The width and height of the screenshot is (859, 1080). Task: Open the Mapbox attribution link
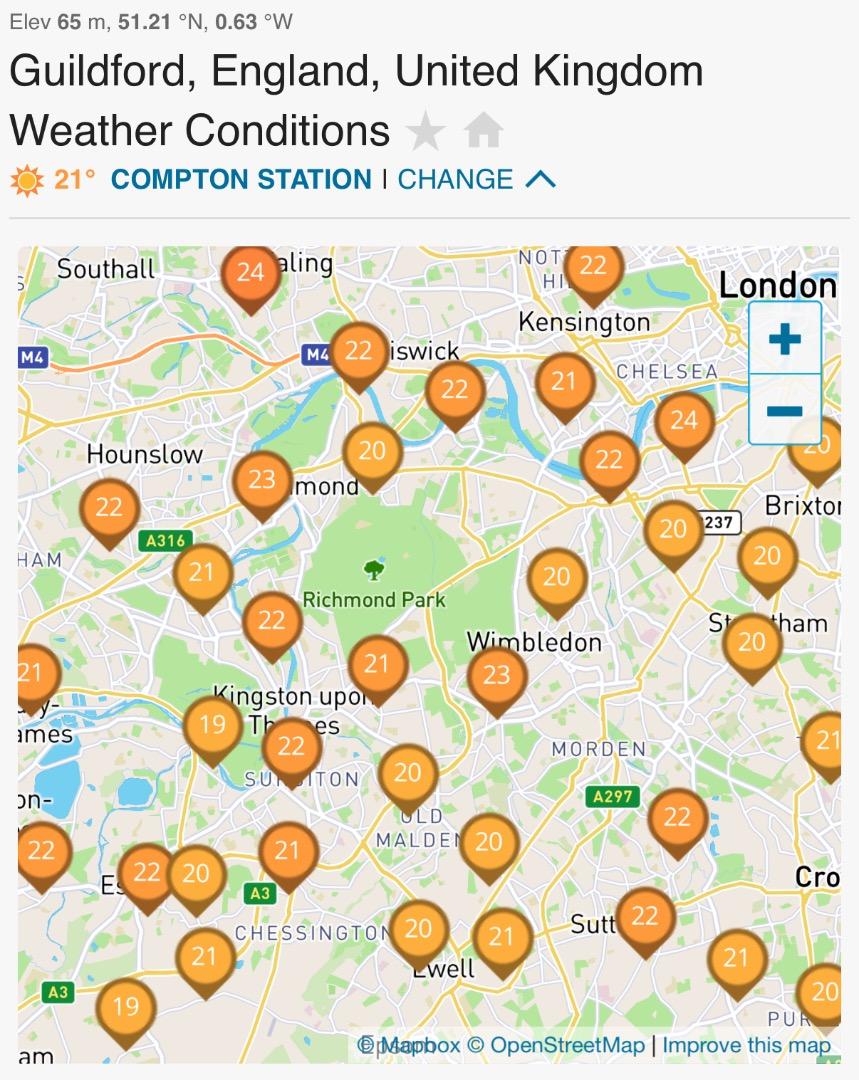(x=409, y=1045)
